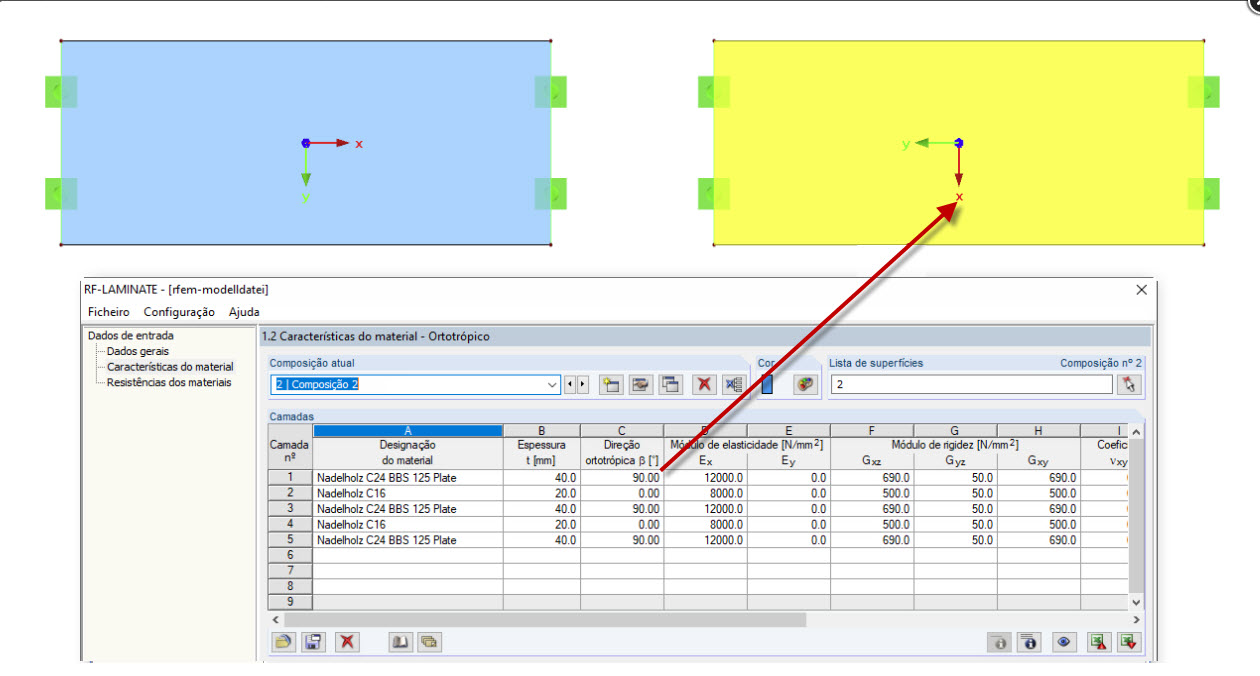
Task: Click Ex value 8000.0 in row 2
Action: point(705,493)
